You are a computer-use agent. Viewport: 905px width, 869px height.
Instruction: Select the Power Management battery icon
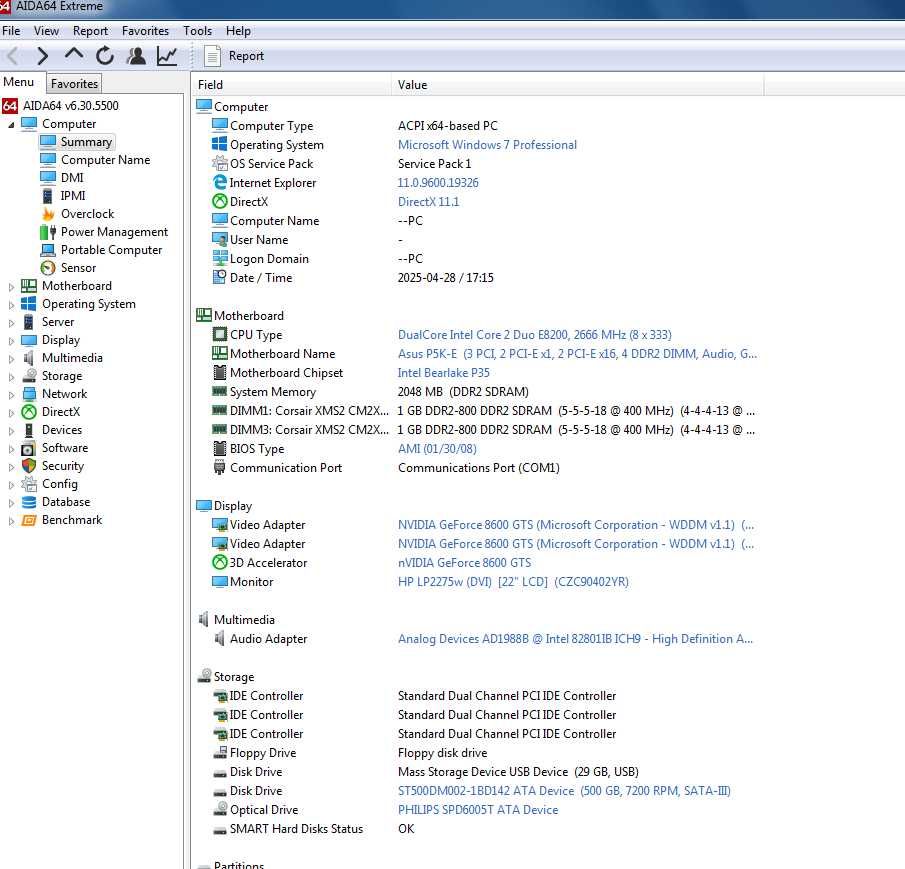48,232
